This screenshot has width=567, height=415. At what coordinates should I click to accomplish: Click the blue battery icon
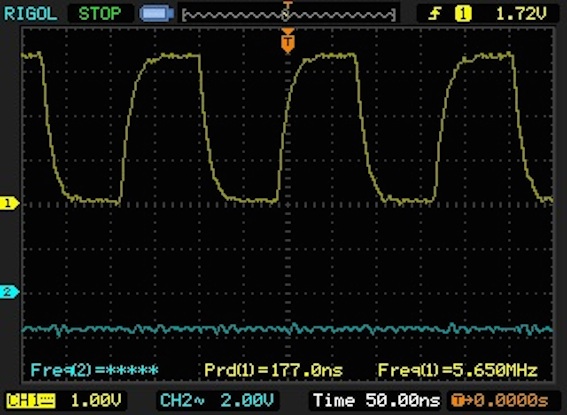click(x=157, y=14)
